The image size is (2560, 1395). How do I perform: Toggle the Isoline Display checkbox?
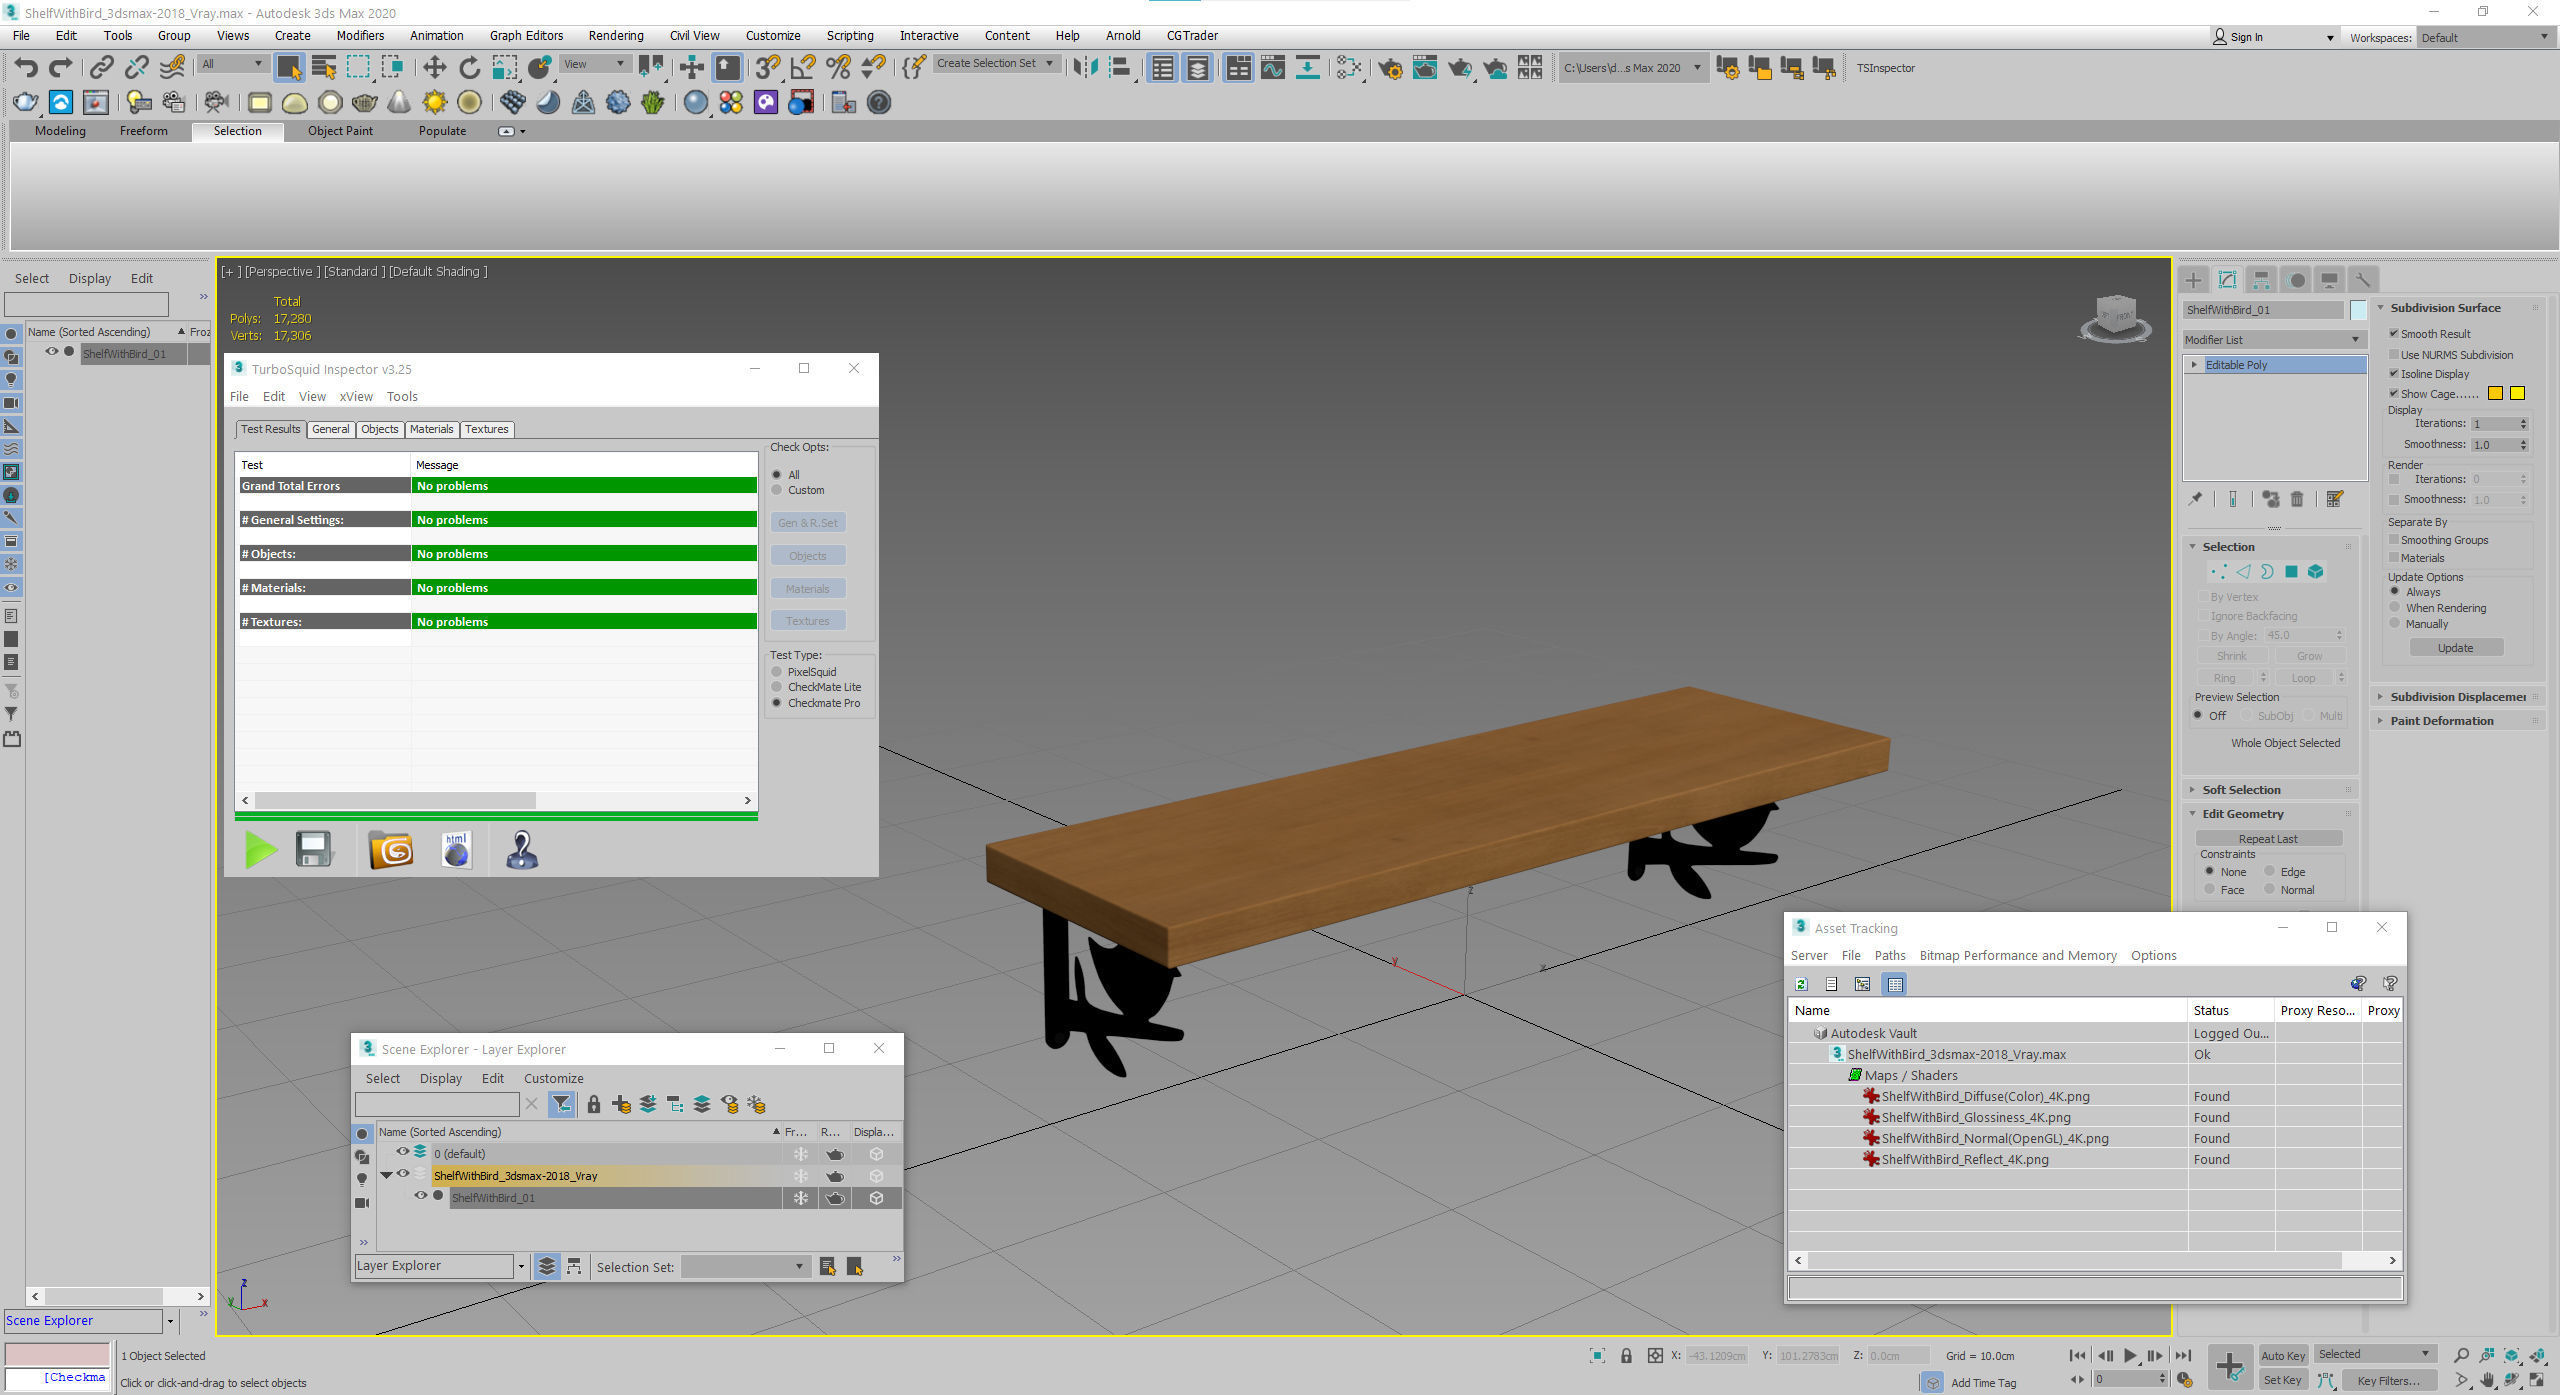point(2394,373)
